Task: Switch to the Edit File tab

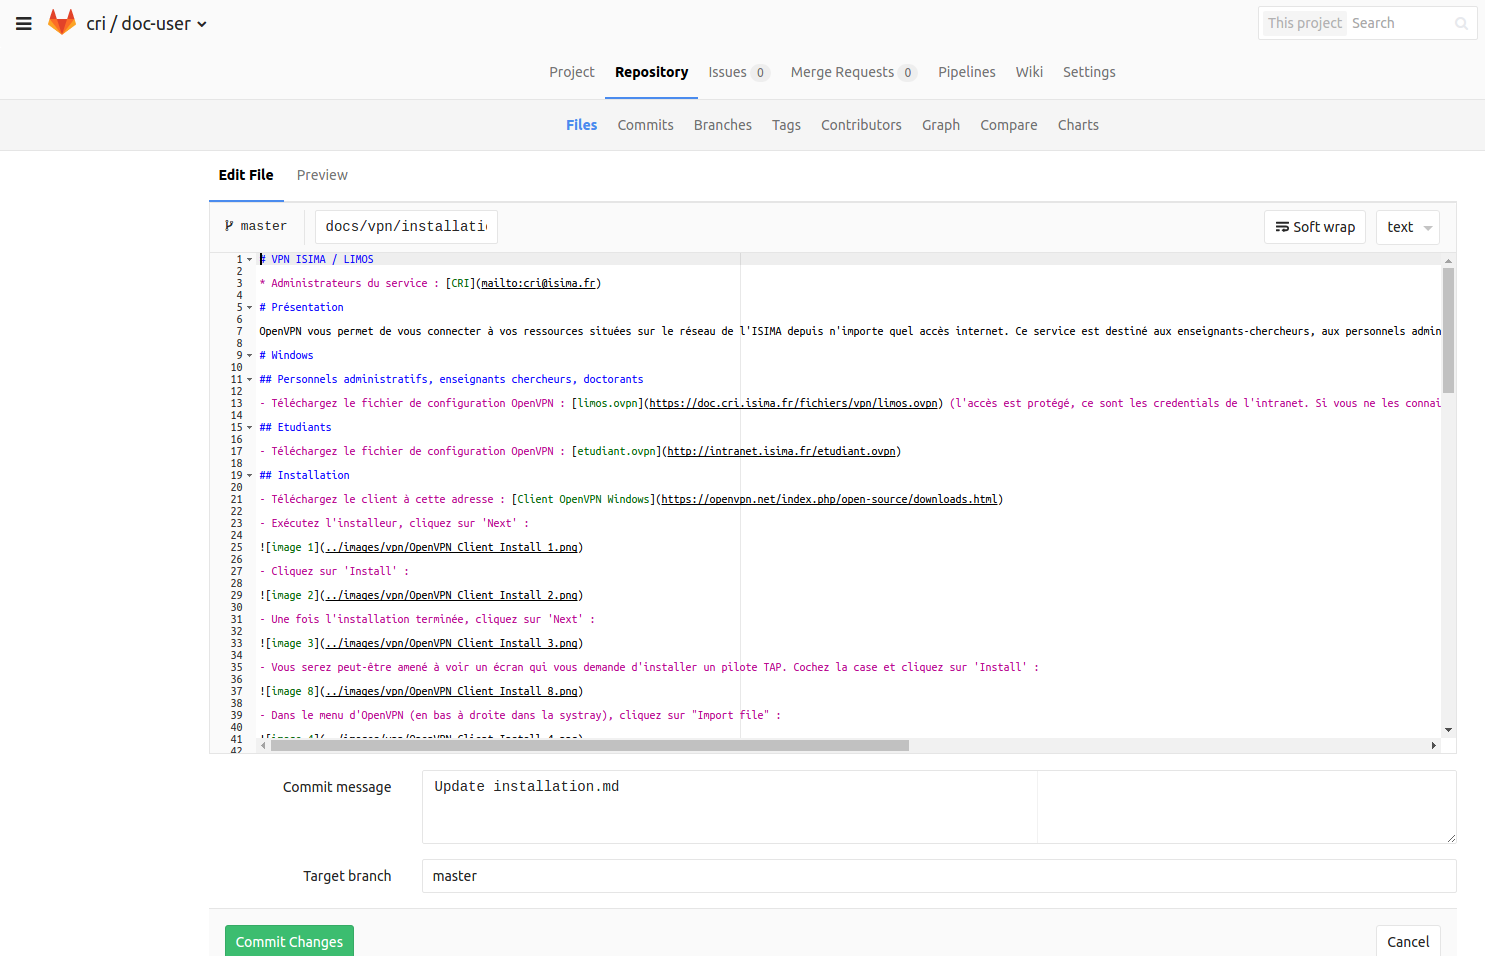Action: tap(246, 175)
